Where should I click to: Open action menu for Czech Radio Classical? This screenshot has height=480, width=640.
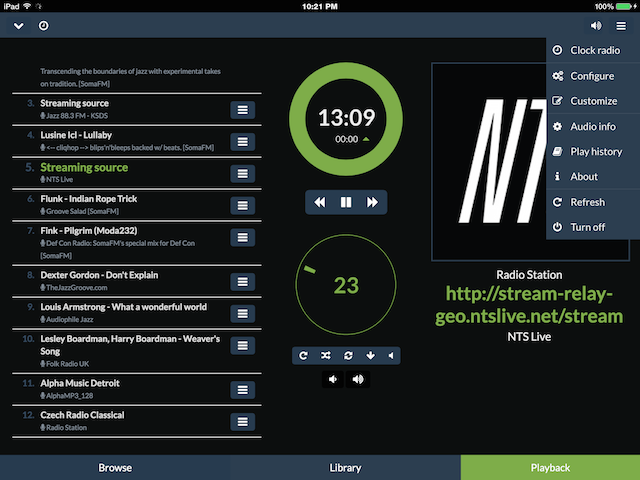[x=242, y=422]
